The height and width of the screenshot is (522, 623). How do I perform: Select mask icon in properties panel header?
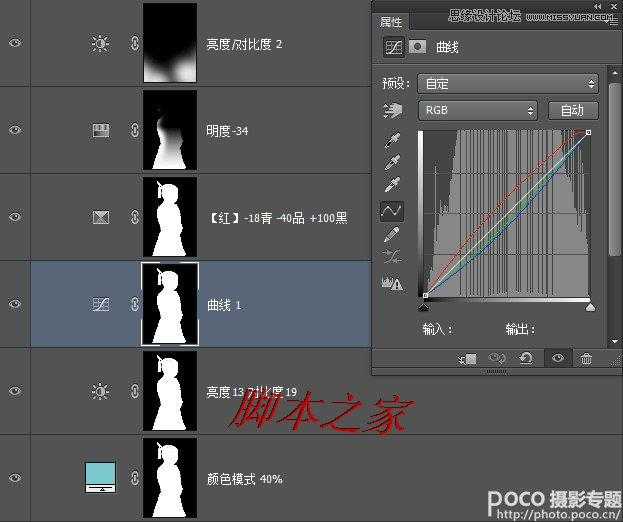pos(417,46)
